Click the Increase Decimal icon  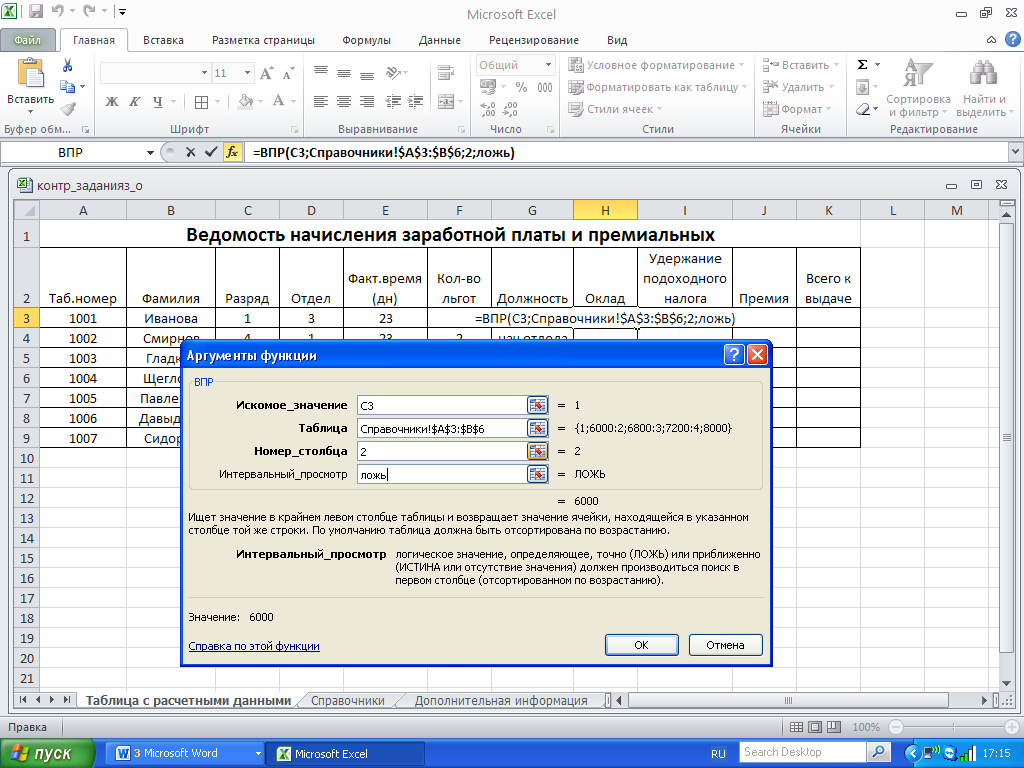point(487,108)
